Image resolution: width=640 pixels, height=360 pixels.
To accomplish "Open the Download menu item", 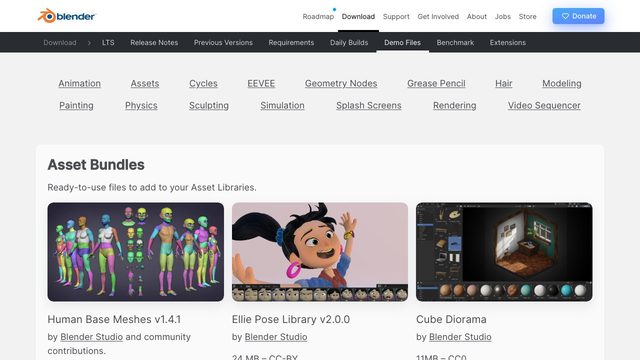I will [x=358, y=17].
